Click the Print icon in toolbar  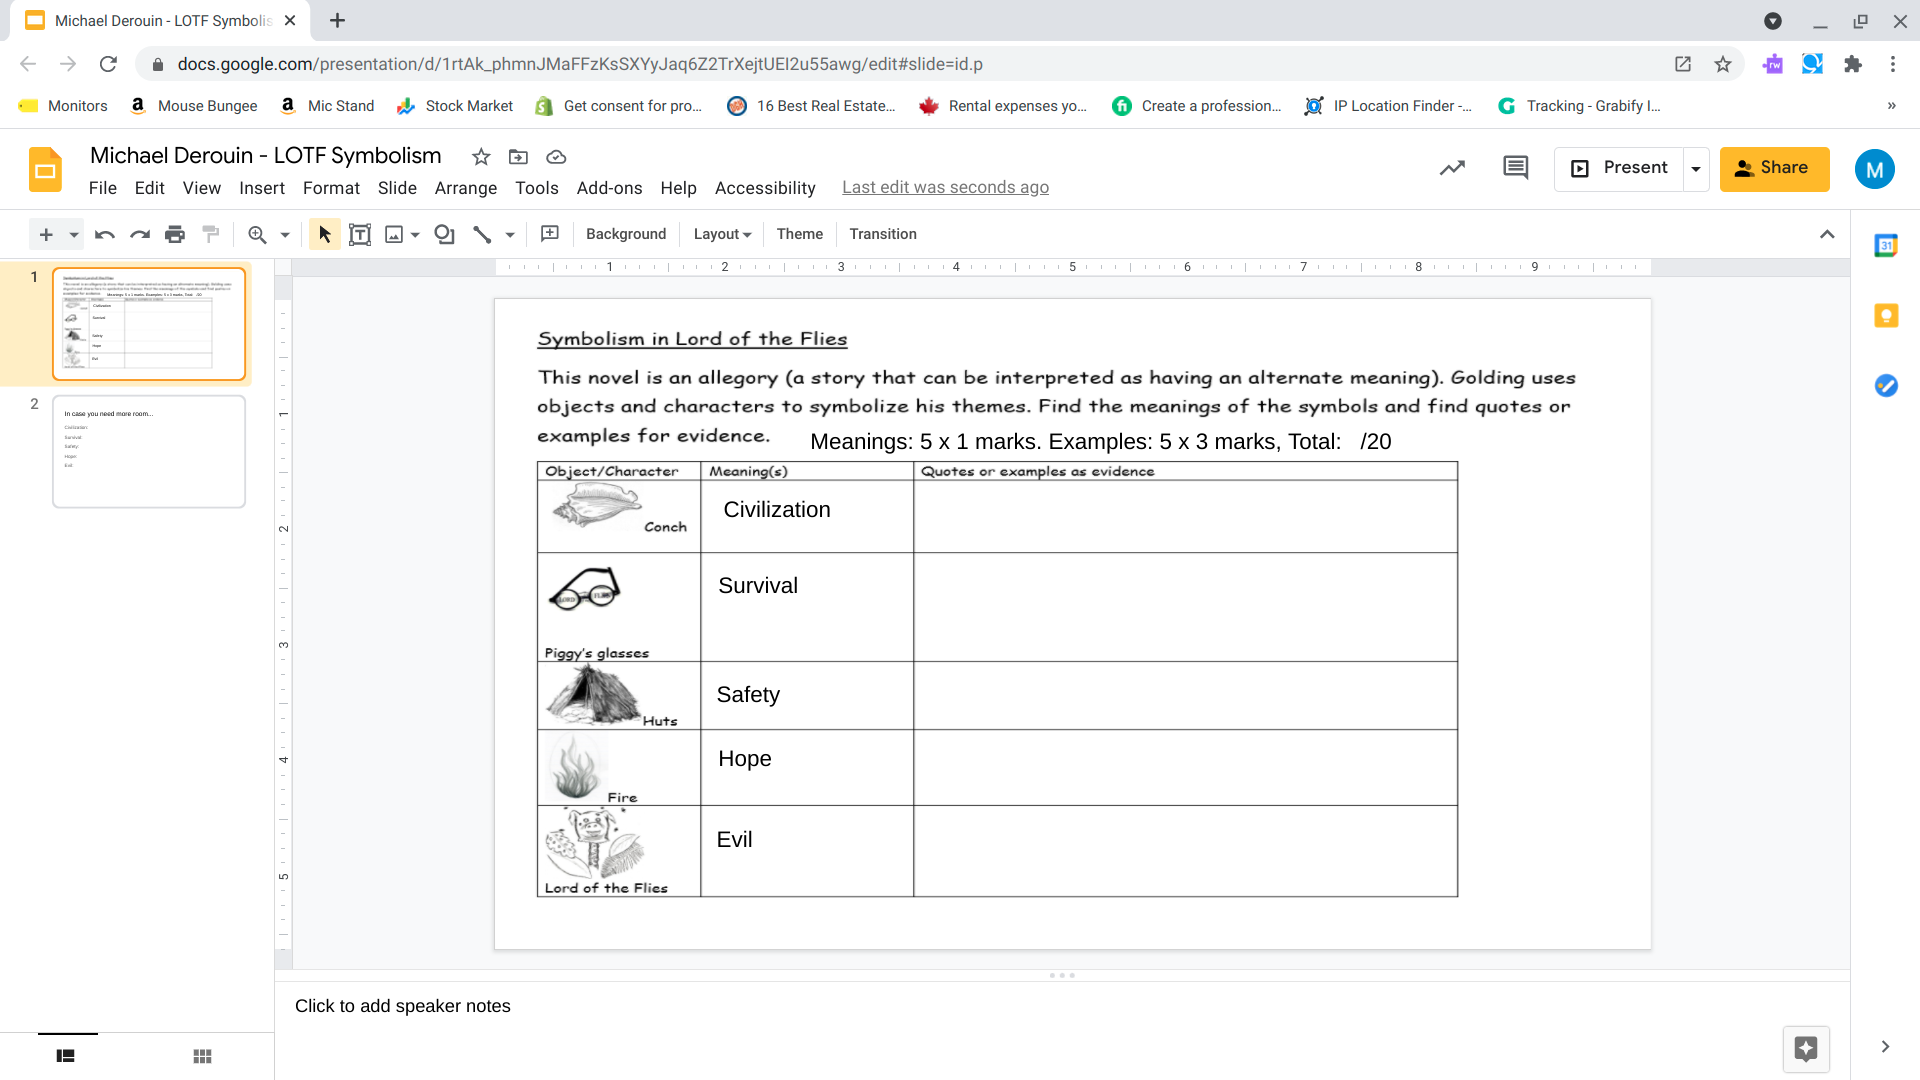point(175,234)
